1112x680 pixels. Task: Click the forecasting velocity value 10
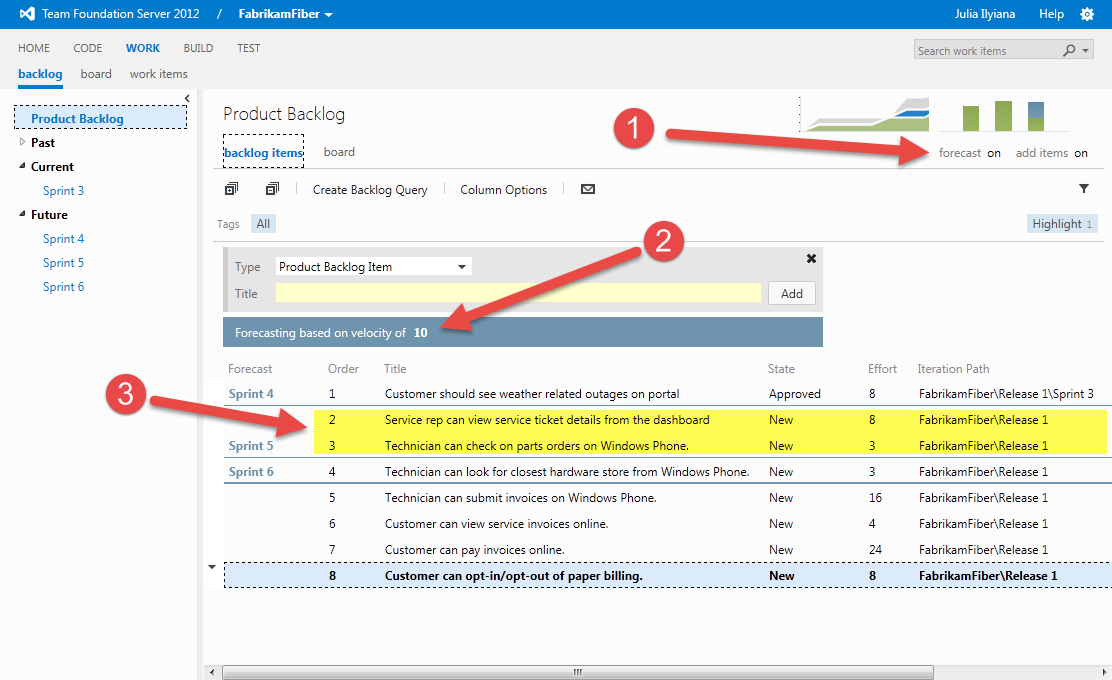(x=421, y=333)
